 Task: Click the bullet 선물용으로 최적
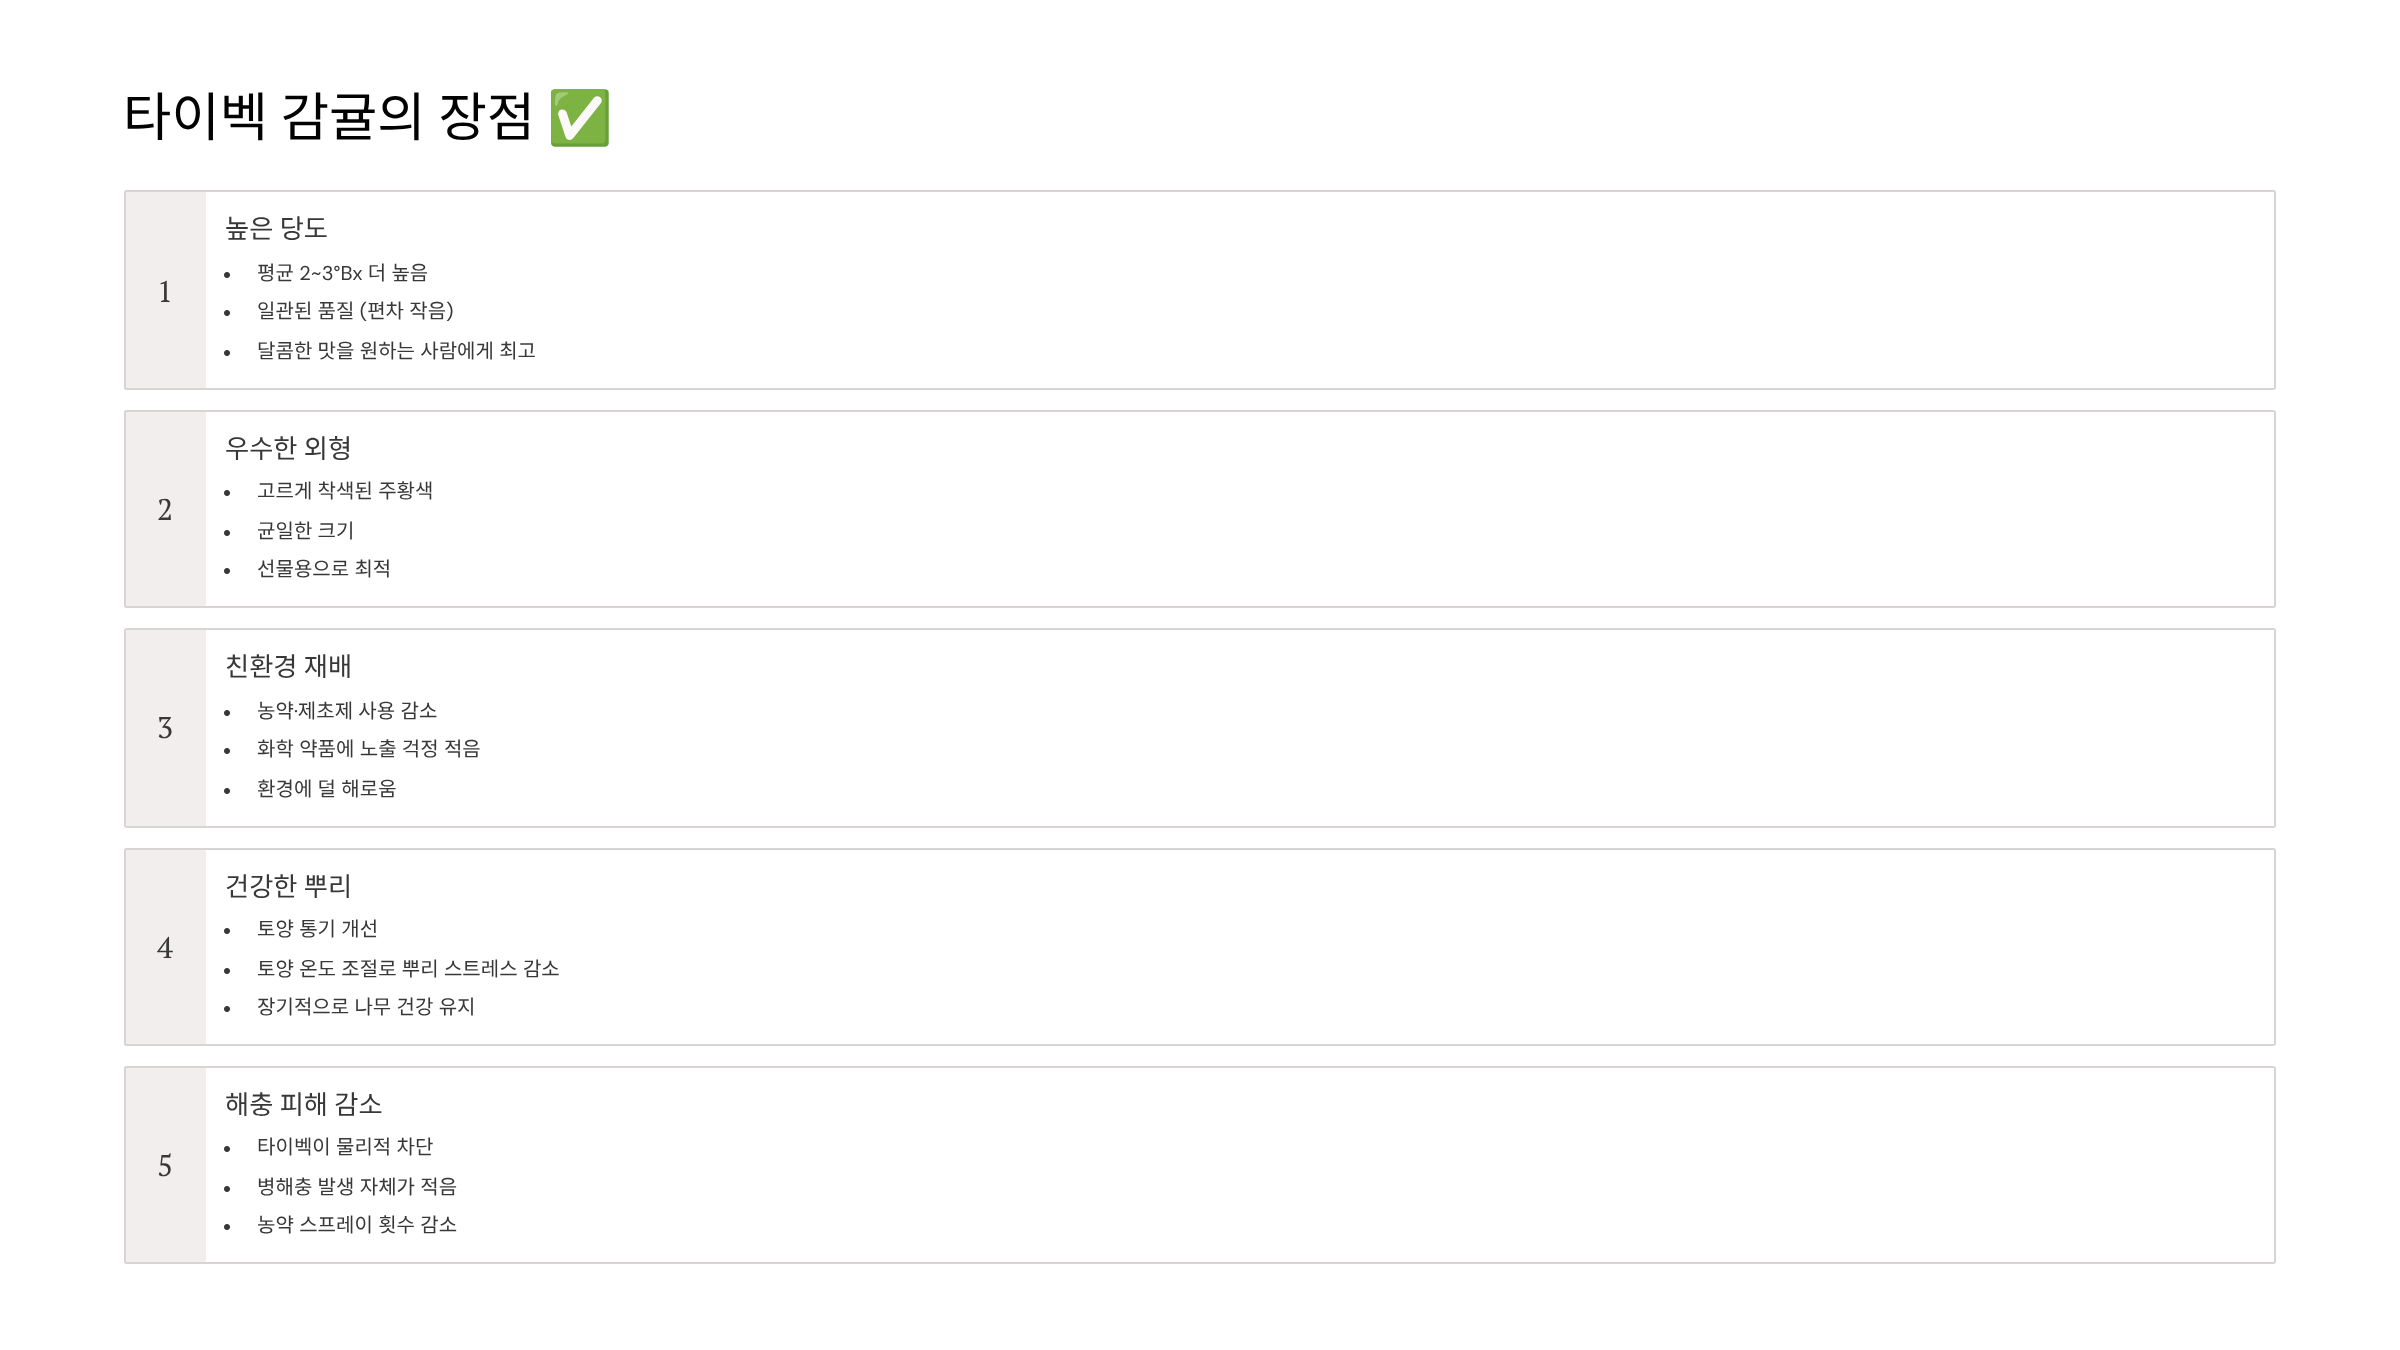324,569
